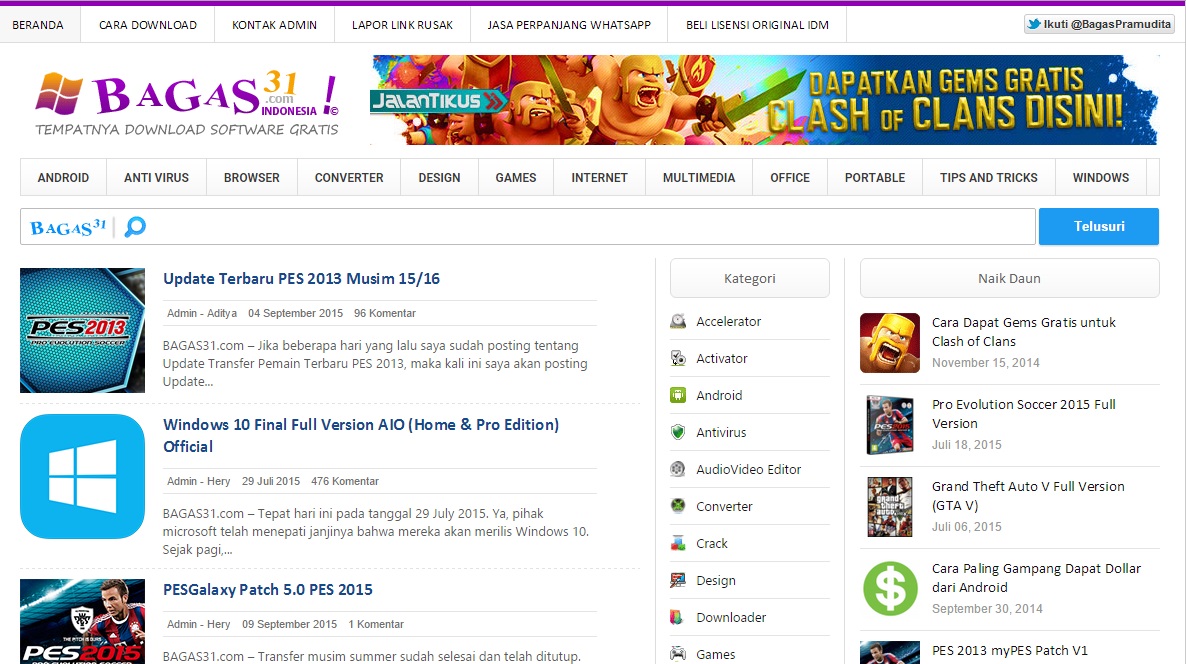
Task: Click the Twitter bird icon
Action: 1033,24
